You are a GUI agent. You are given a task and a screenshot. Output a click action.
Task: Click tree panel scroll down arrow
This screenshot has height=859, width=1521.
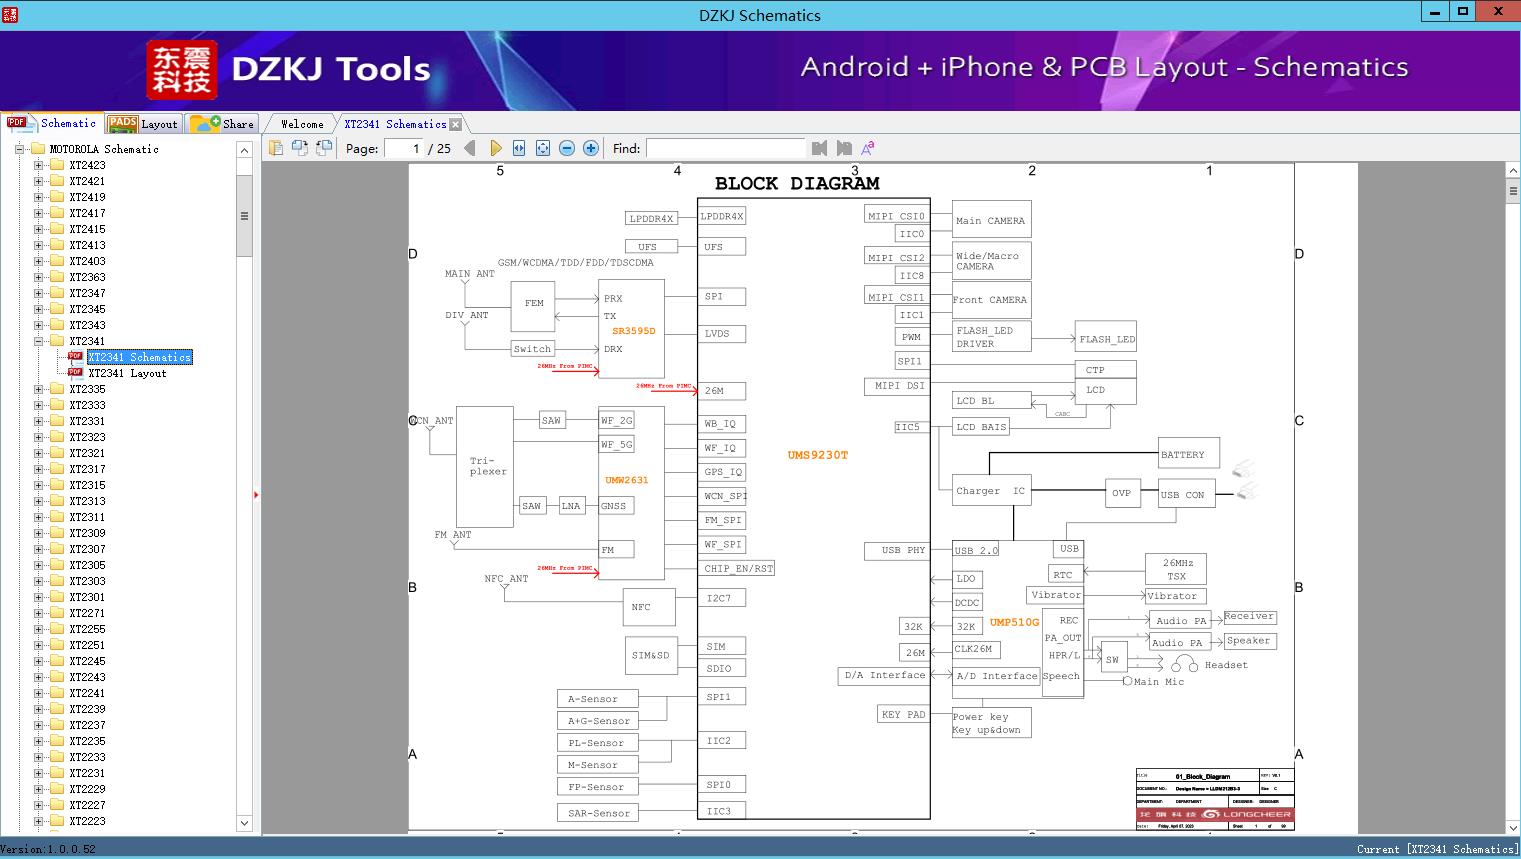coord(244,823)
